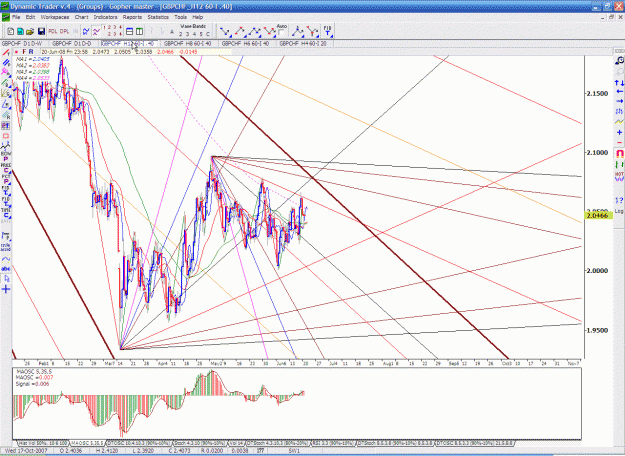Switch to the MAOSC indicator tab
Image resolution: width=625 pixels, height=456 pixels.
coord(87,443)
